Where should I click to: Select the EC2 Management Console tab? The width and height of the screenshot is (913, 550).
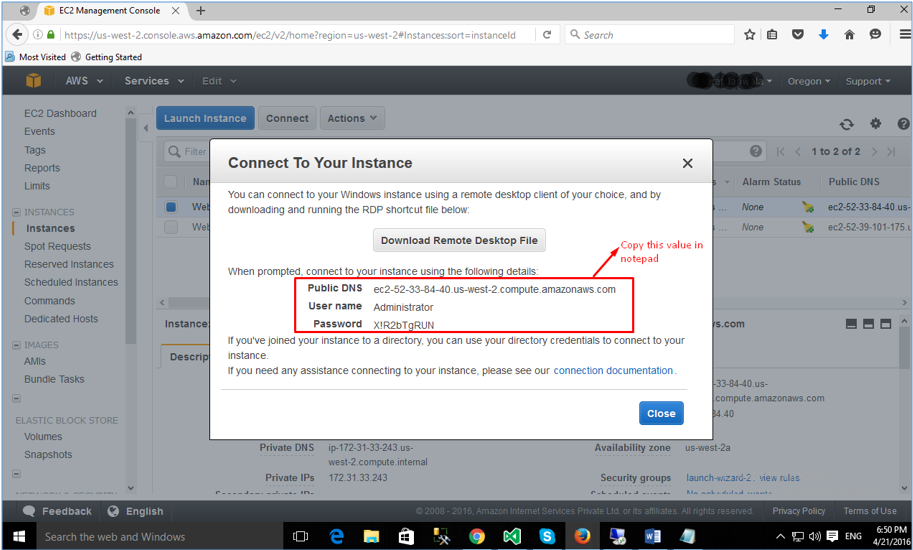coord(109,10)
